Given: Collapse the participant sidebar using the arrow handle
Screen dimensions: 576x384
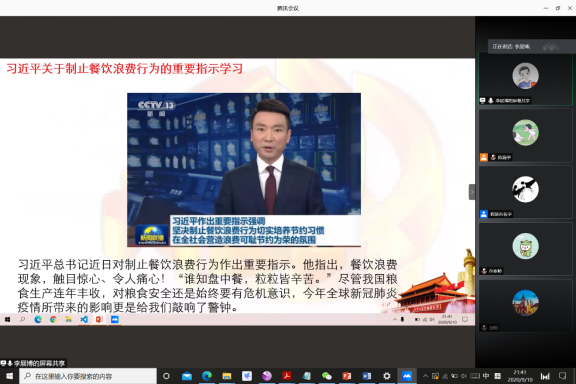Looking at the screenshot, I should 472,192.
